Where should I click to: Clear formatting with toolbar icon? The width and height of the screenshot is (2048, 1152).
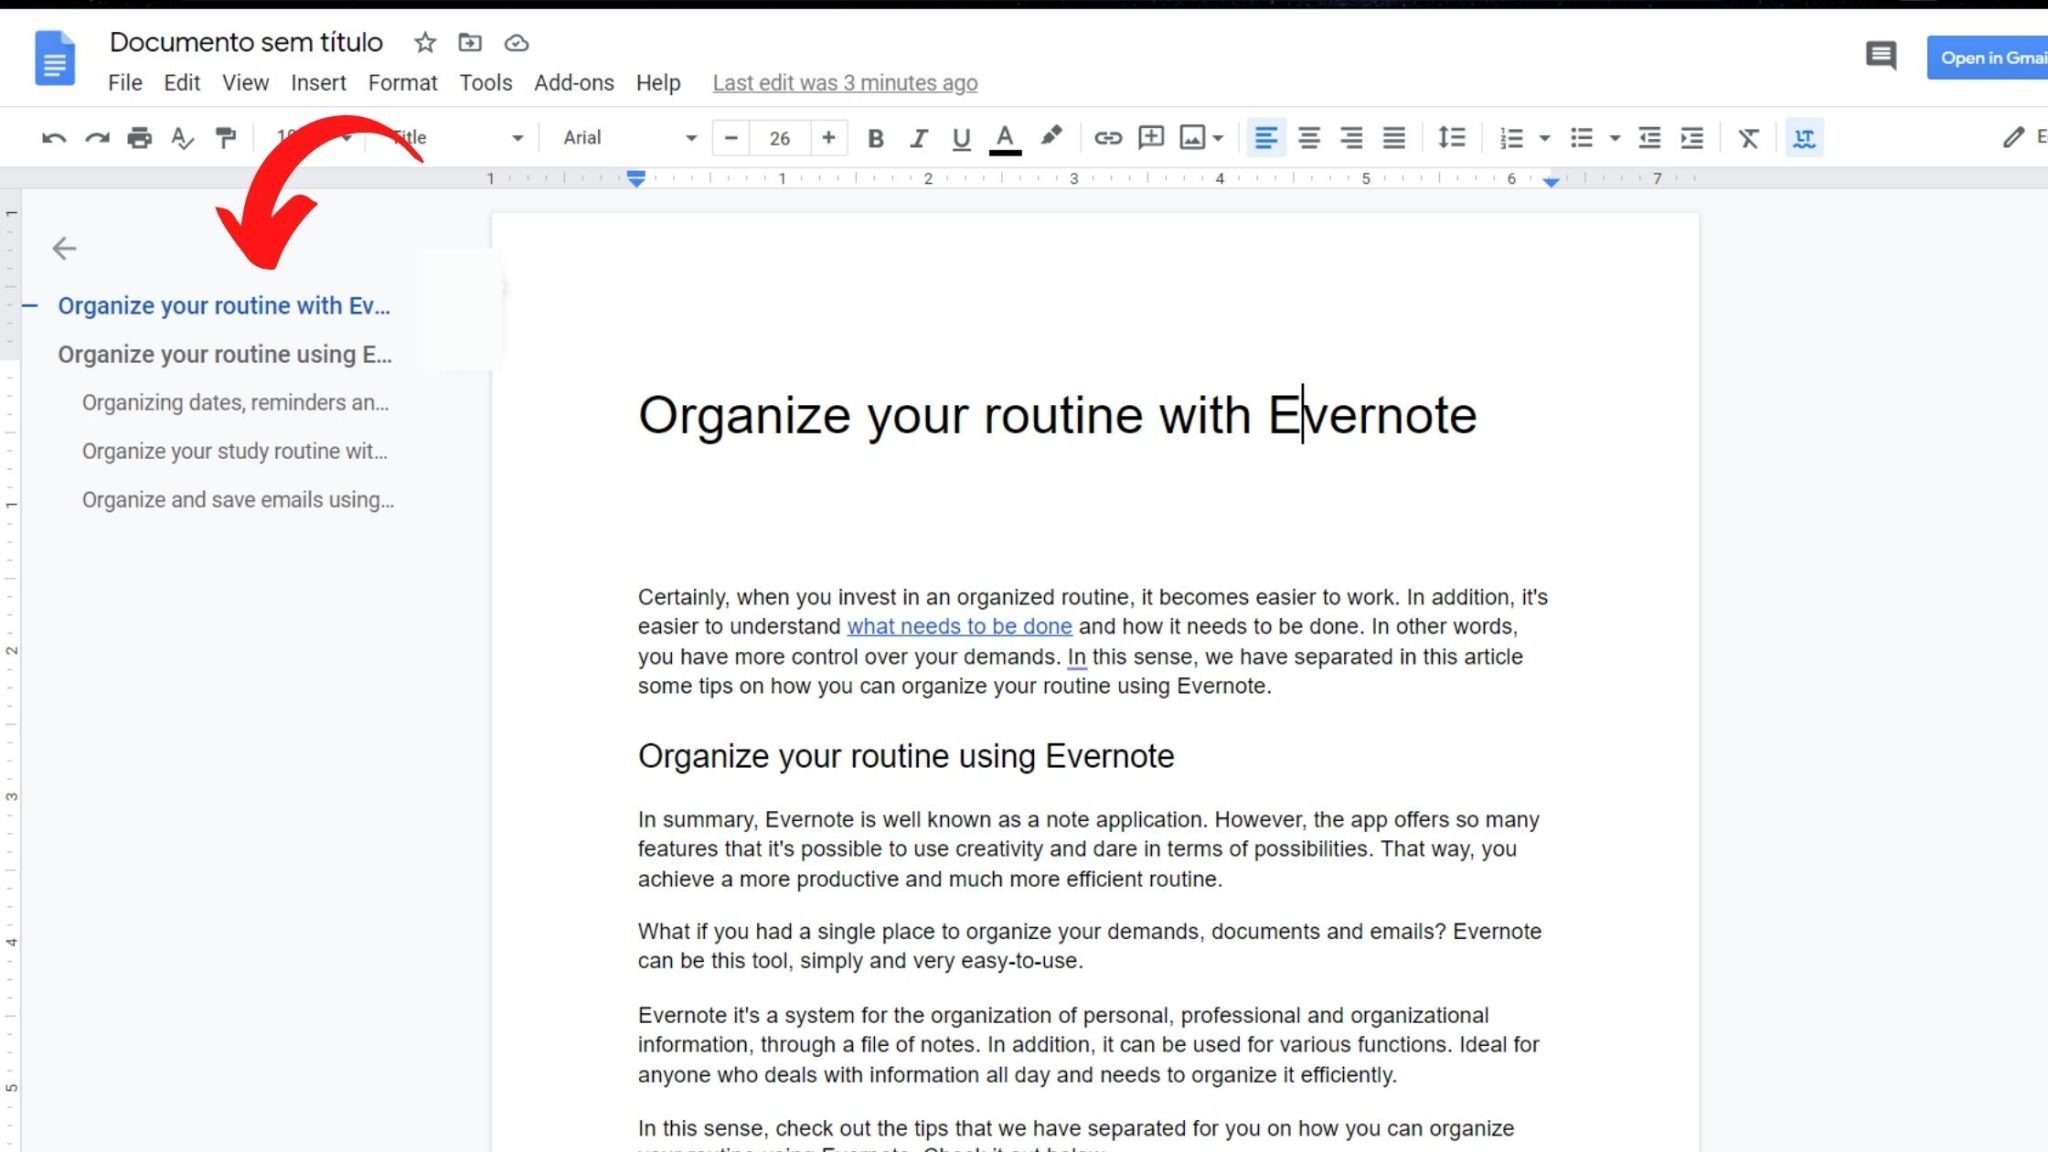point(1748,138)
